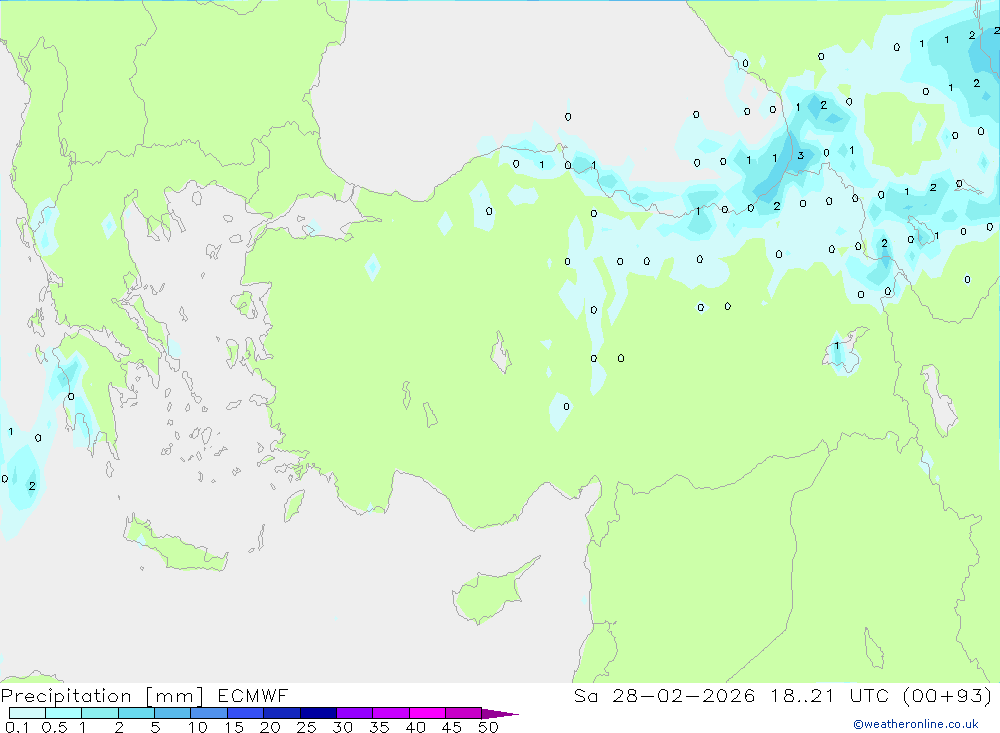Viewport: 1000px width, 733px height.
Task: Click the 0.5–1 mm legend swatch
Action: click(x=63, y=713)
